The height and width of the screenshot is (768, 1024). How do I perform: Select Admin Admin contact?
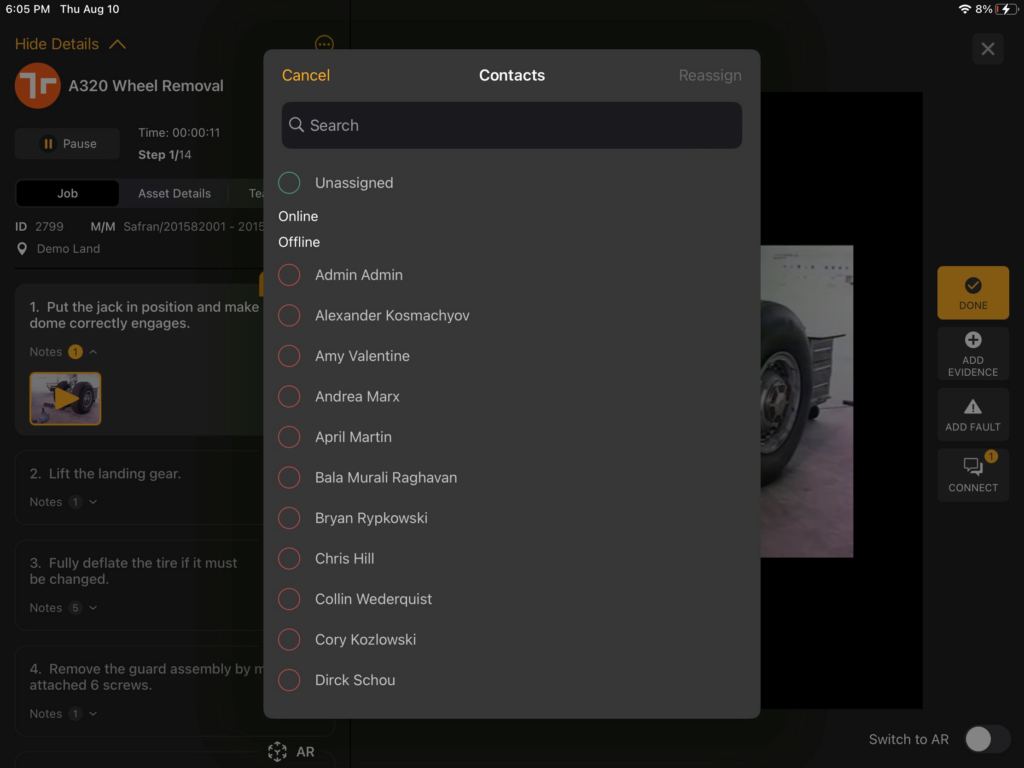511,275
